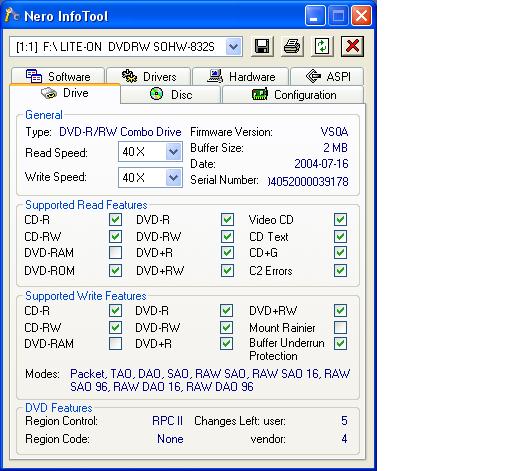Viewport: 512px width, 471px height.
Task: Toggle DVD-RW checkbox under Read Features
Action: 227,236
